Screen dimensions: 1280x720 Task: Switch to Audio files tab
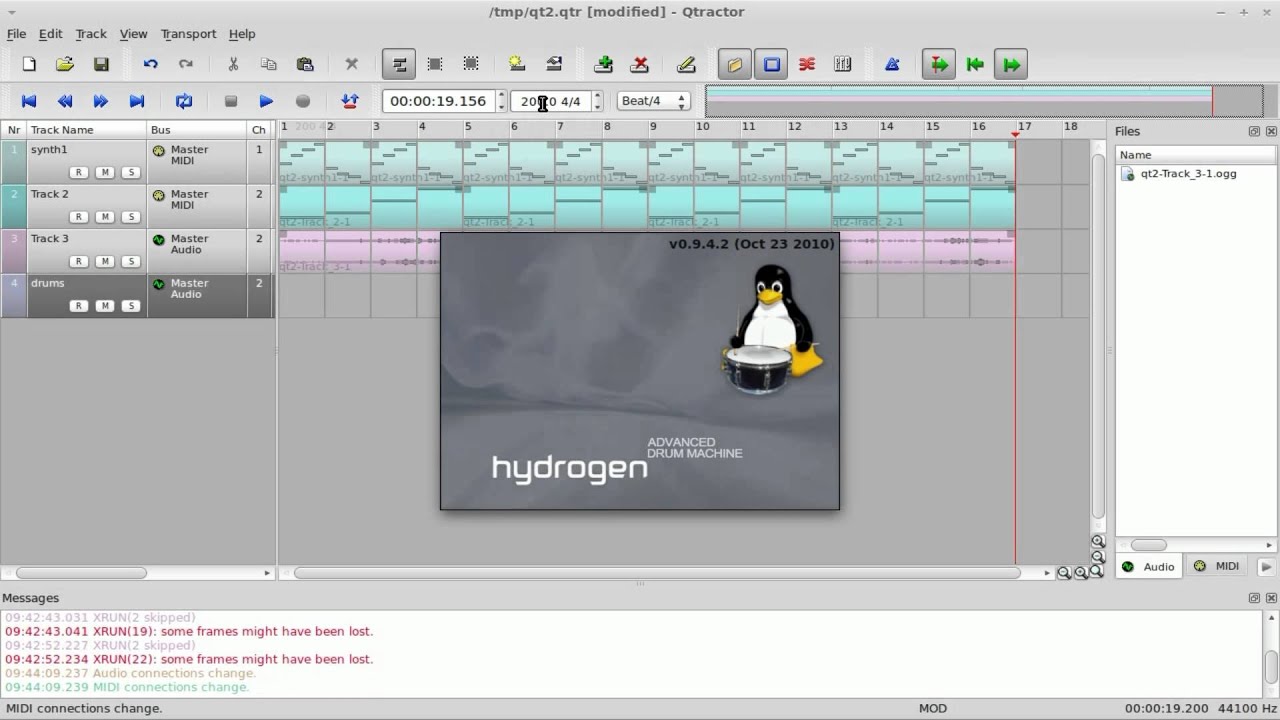1147,566
